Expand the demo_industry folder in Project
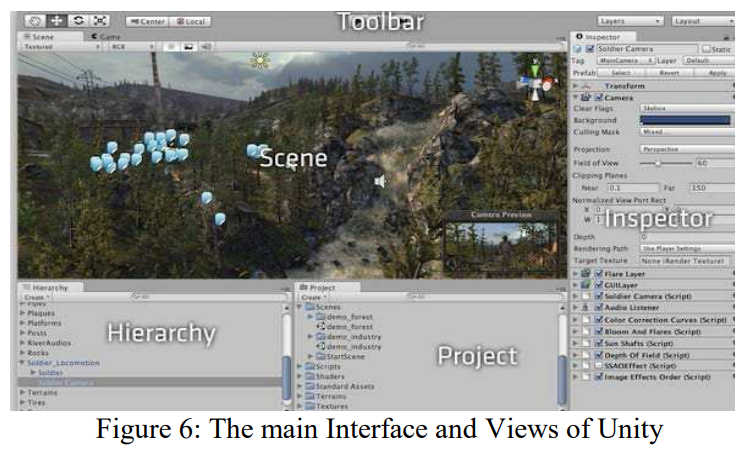Screen dimensions: 740x450 tap(310, 336)
